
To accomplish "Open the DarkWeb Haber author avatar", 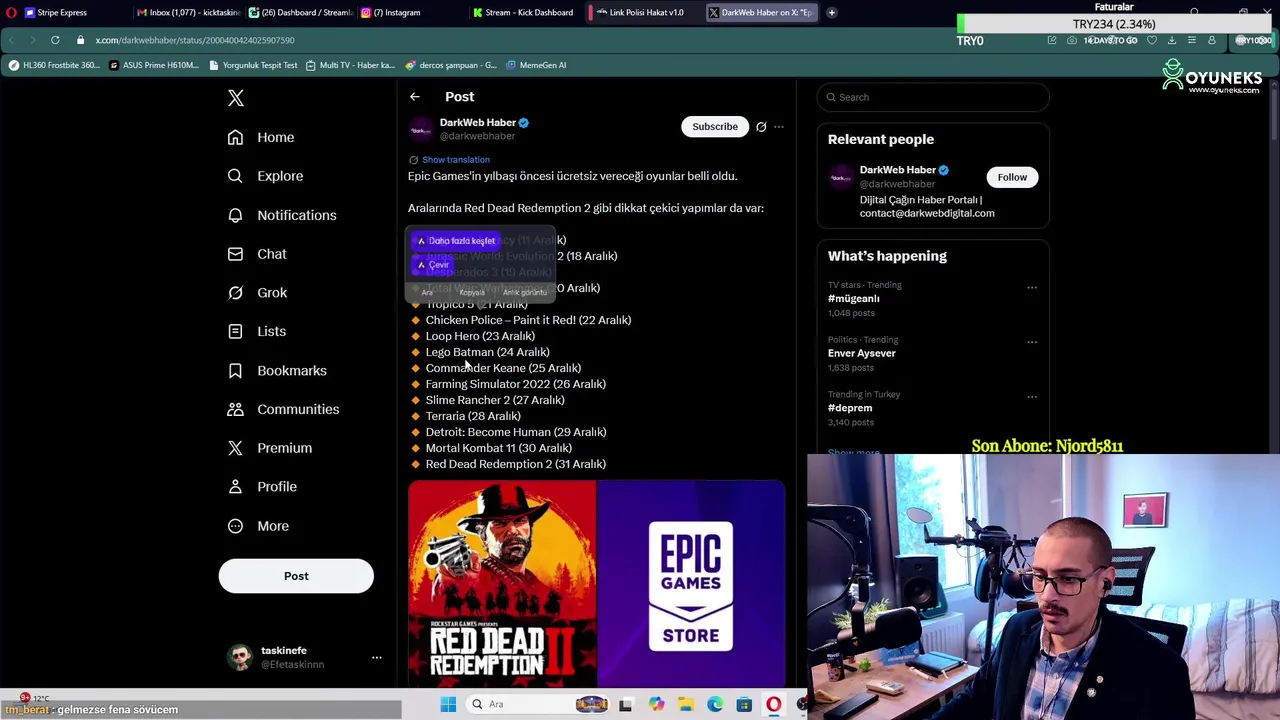I will (x=421, y=130).
